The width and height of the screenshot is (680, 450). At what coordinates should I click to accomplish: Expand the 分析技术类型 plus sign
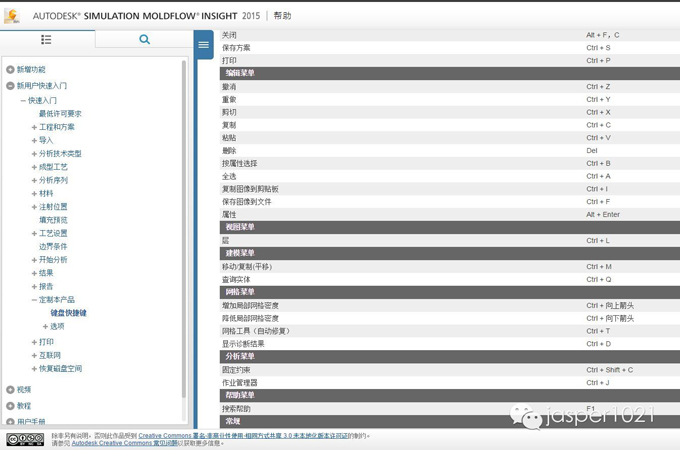pos(34,154)
